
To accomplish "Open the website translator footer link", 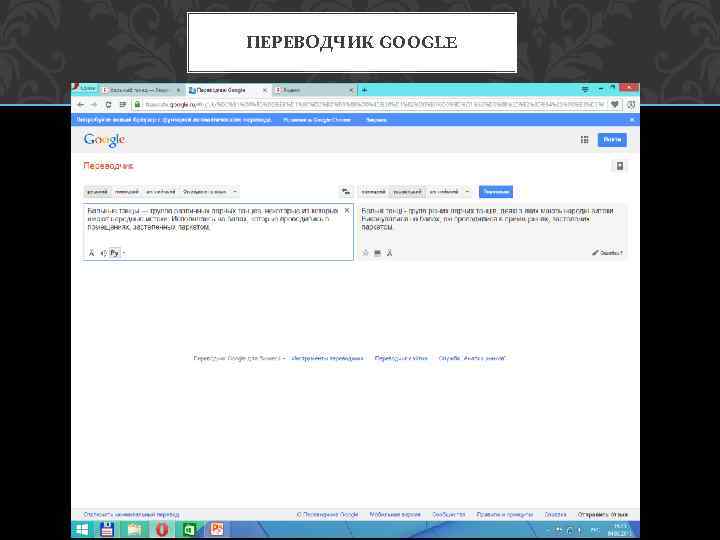I will 401,358.
